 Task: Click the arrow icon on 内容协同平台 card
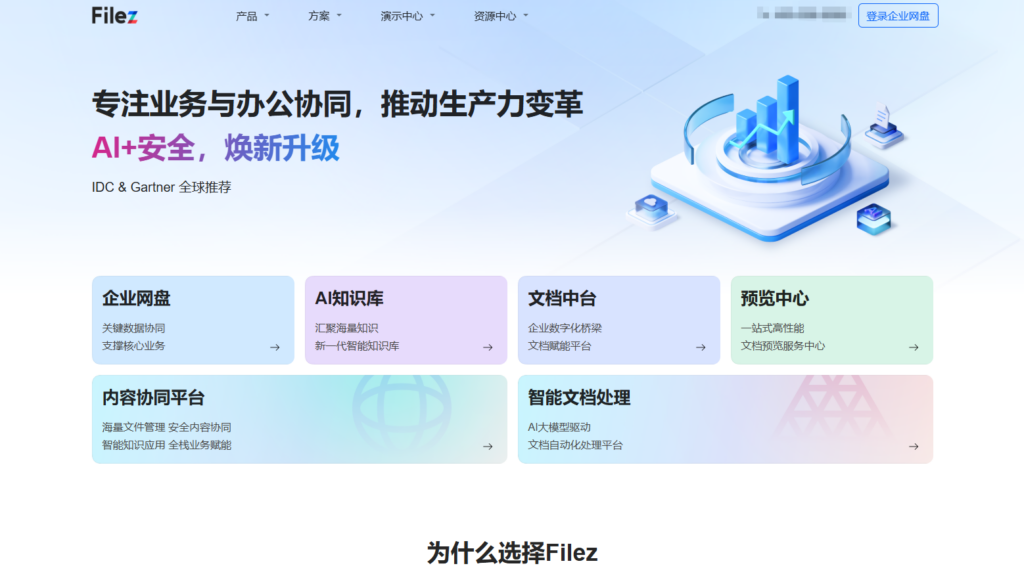[487, 446]
